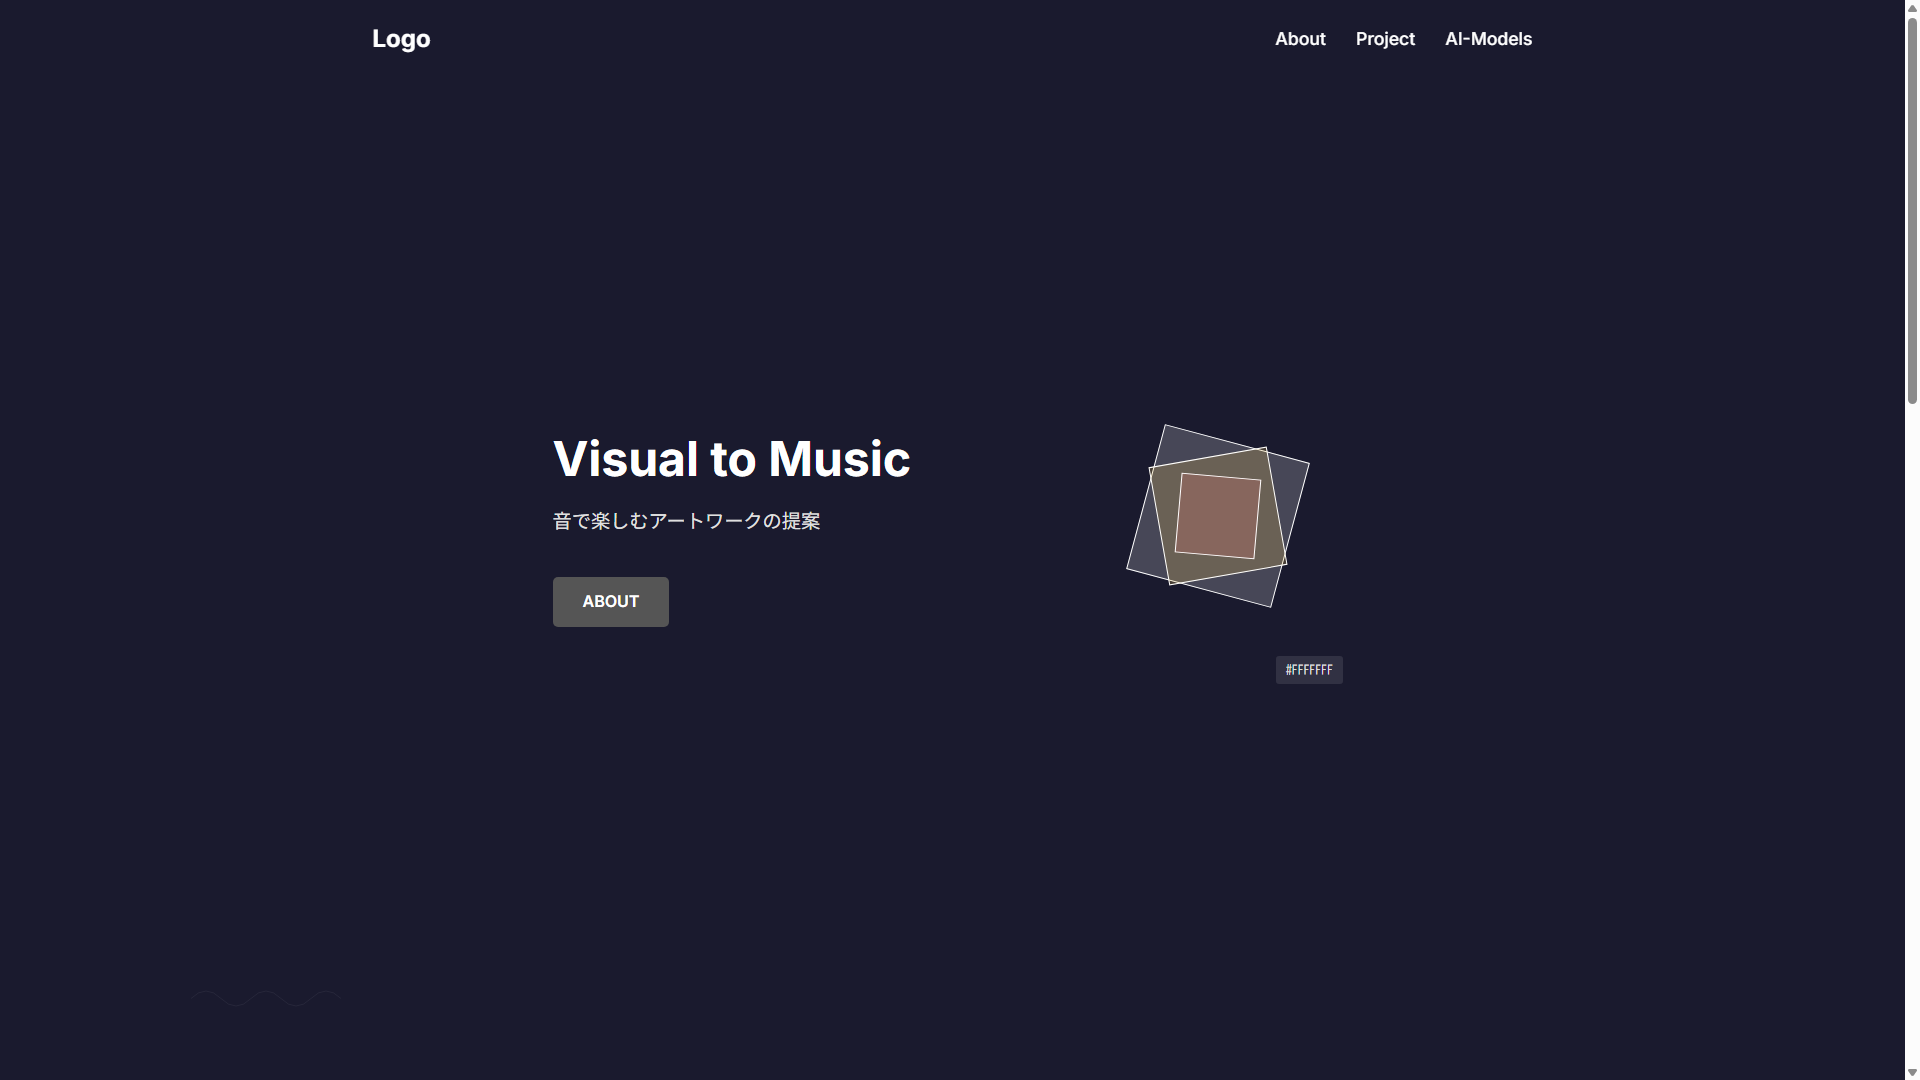
Task: Click the topmost corner of outer square
Action: (1167, 430)
